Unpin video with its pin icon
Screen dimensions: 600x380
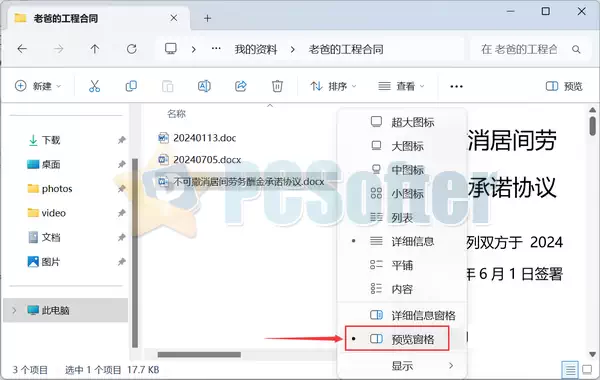coord(121,213)
